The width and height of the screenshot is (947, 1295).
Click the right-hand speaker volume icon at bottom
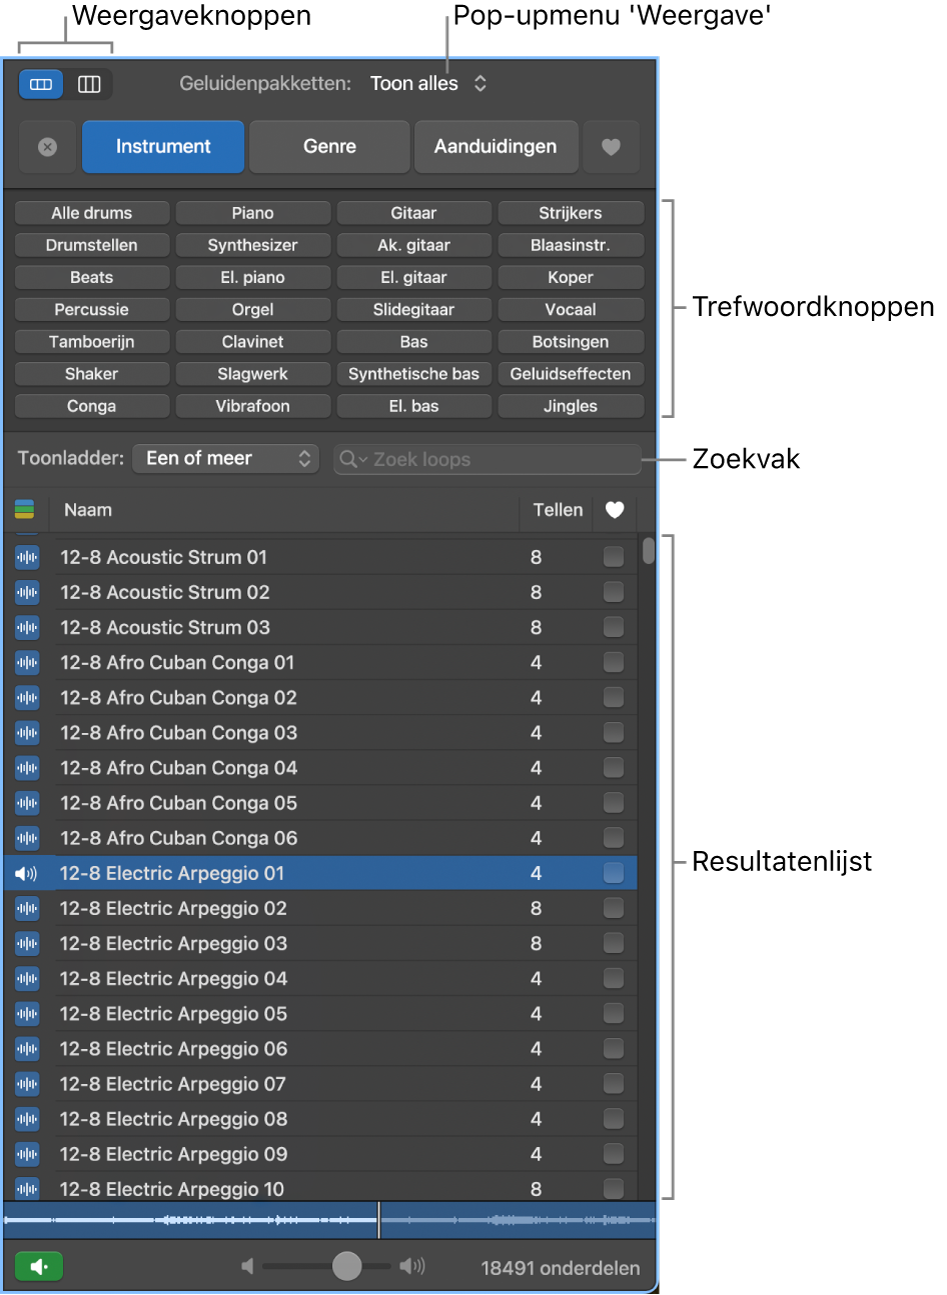point(412,1265)
